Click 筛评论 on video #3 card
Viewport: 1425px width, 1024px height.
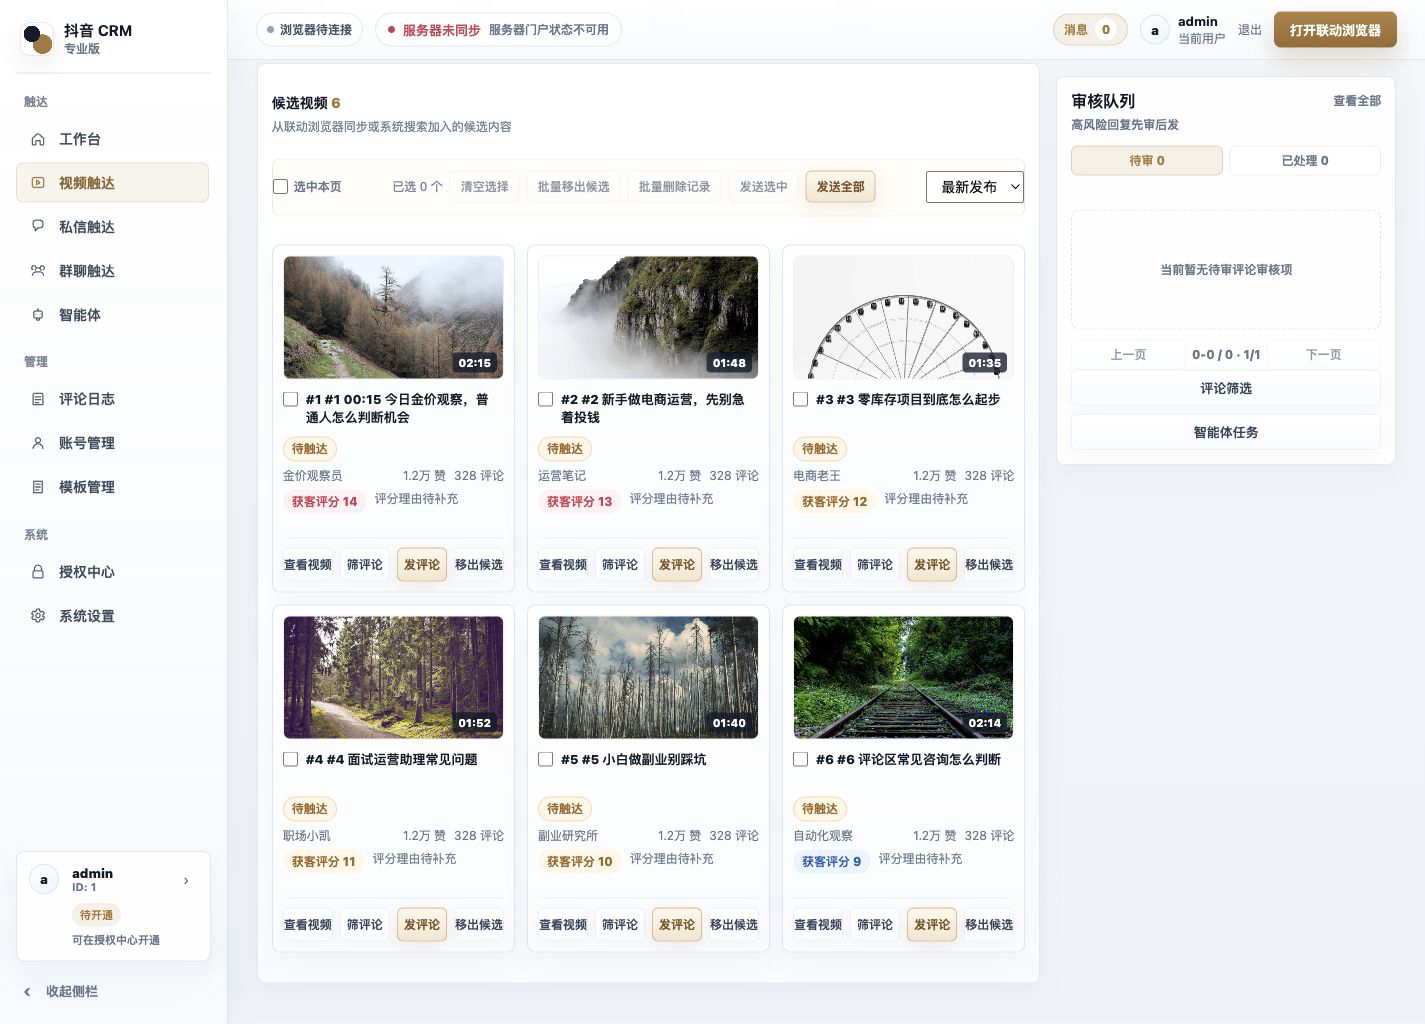coord(875,564)
